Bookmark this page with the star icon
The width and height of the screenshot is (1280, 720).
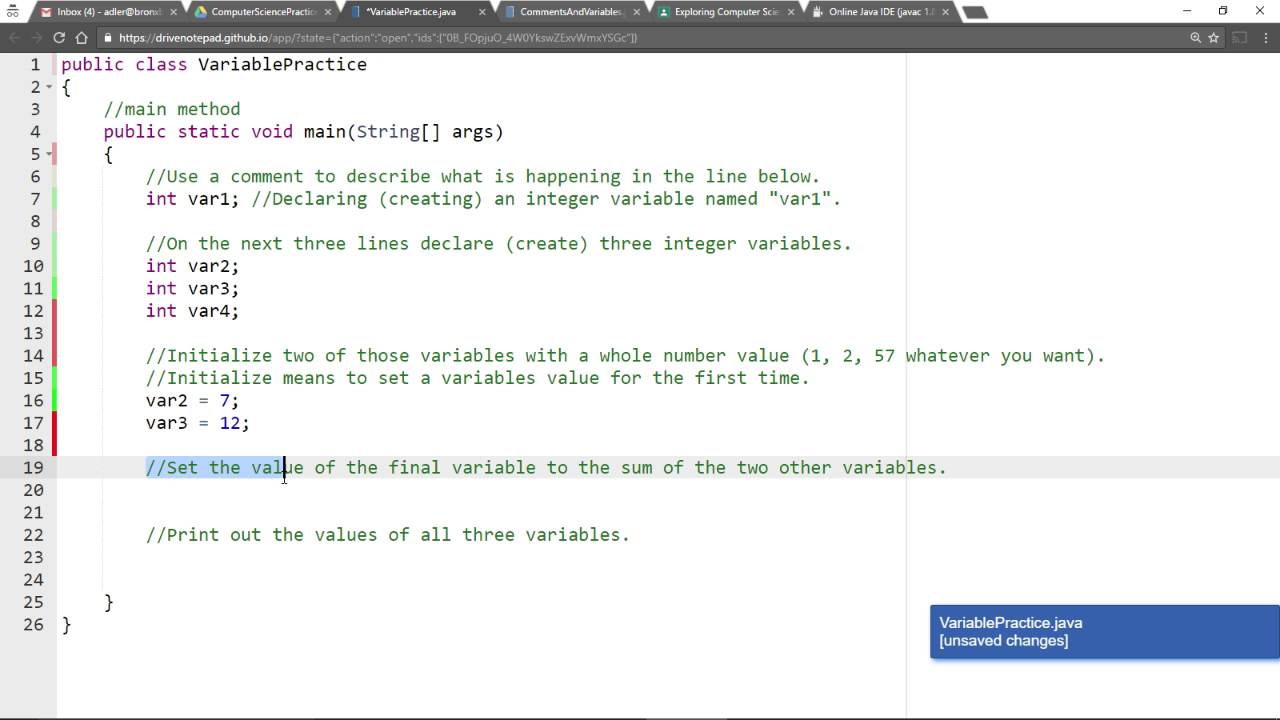[1214, 38]
